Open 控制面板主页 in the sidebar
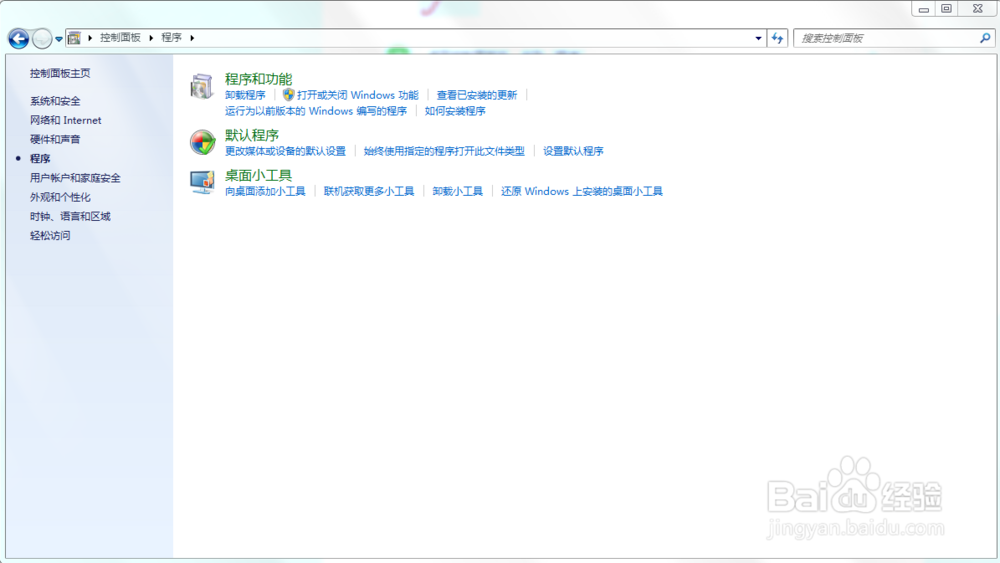 (x=60, y=73)
